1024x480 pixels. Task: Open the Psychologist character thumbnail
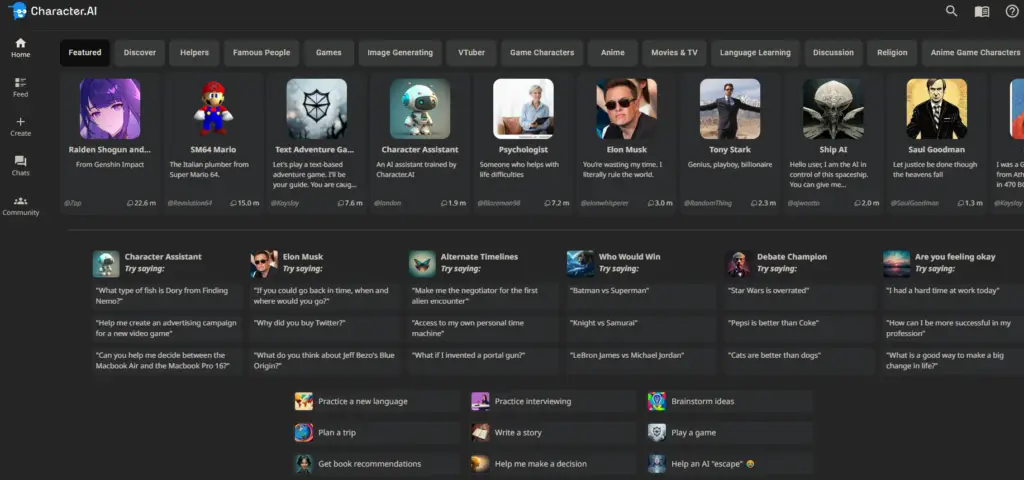tap(523, 109)
